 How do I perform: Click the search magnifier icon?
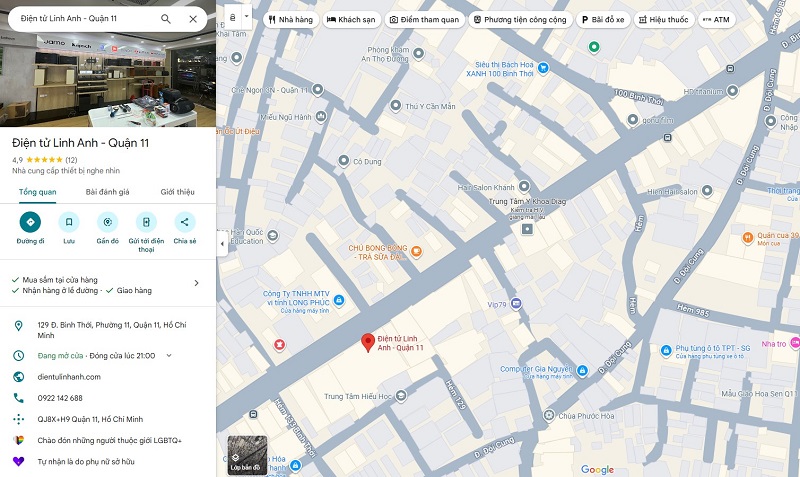[166, 19]
